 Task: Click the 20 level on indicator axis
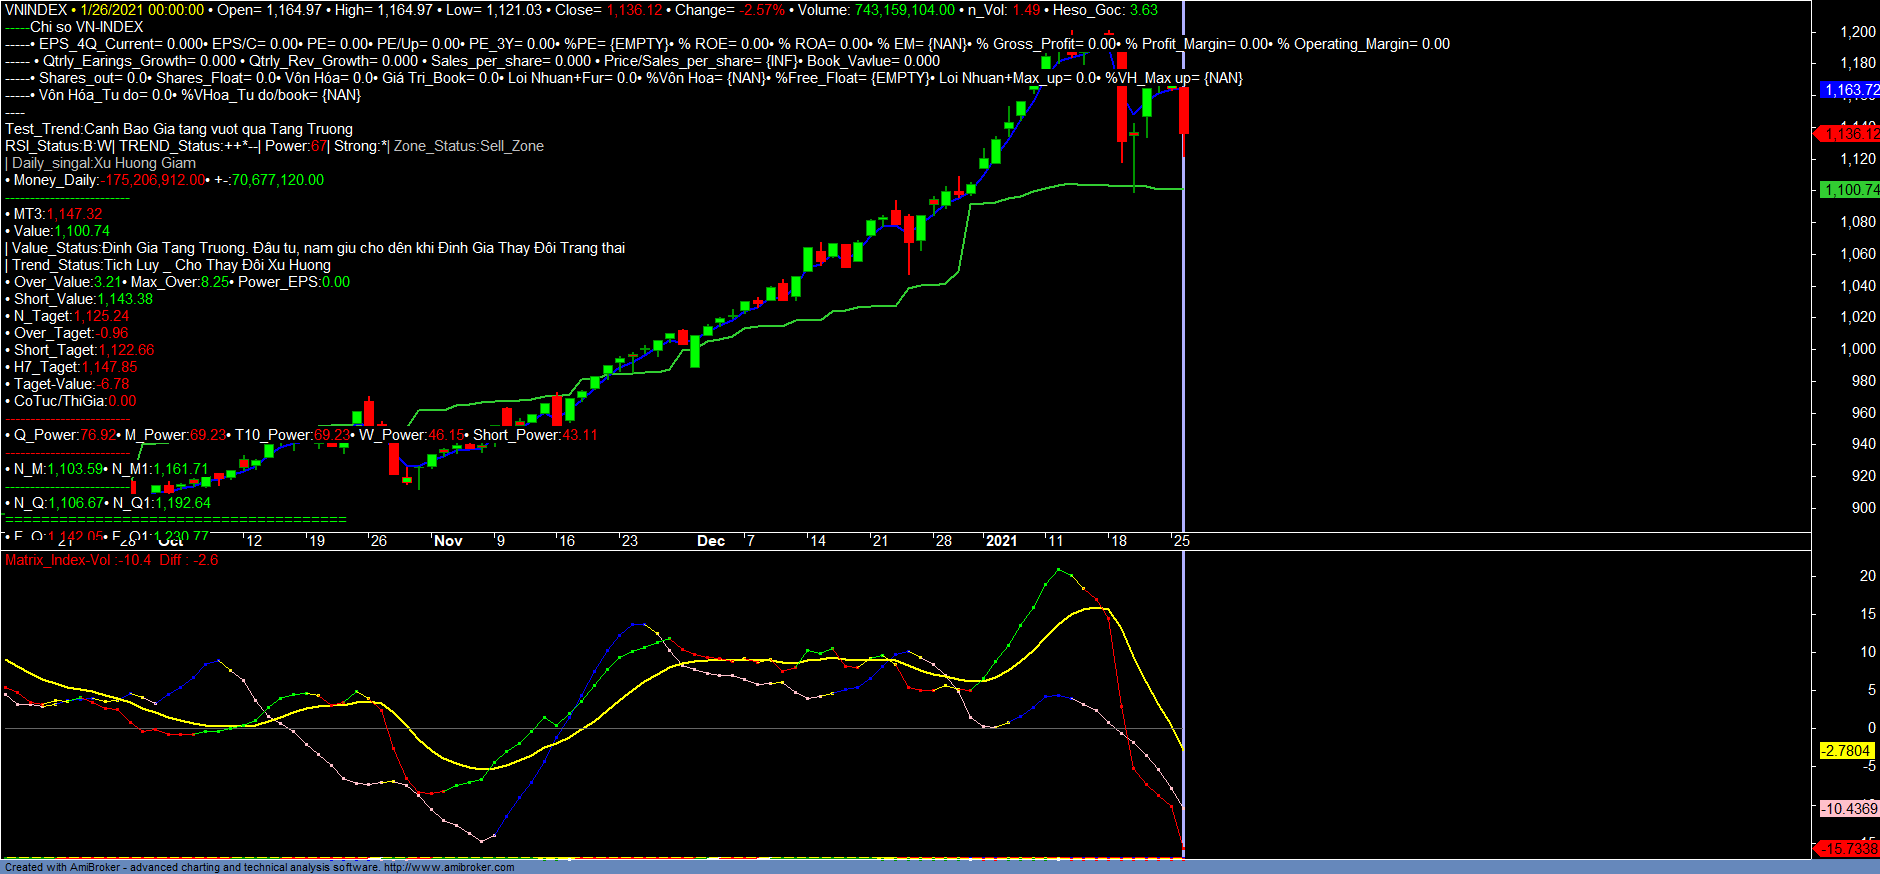tap(1867, 576)
